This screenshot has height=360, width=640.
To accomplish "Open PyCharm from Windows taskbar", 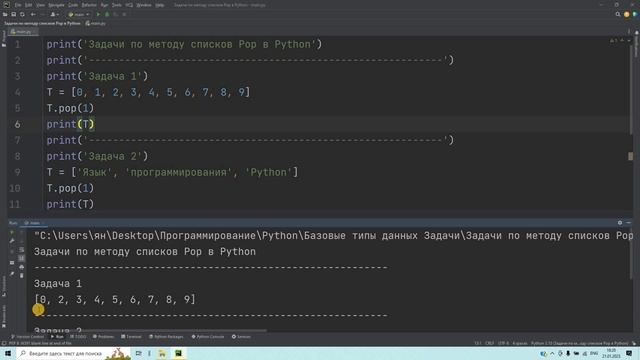I will click(x=178, y=353).
